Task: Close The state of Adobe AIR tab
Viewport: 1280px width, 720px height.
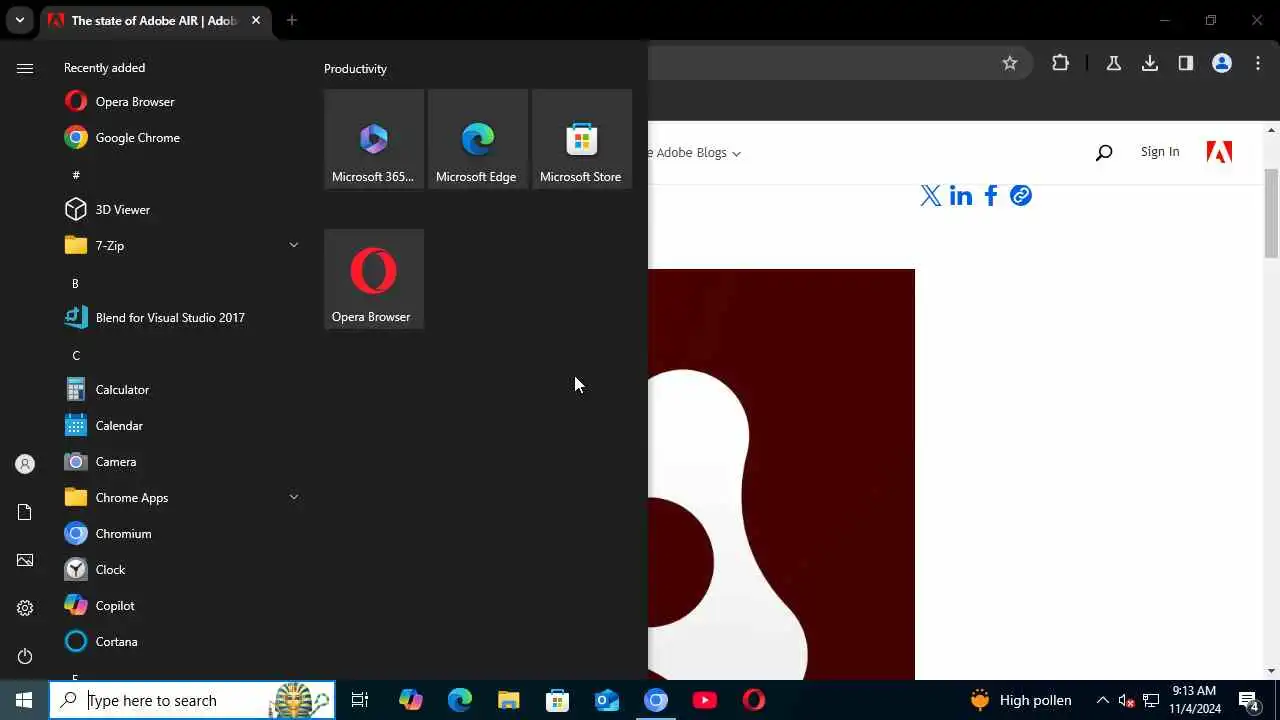Action: [x=256, y=20]
